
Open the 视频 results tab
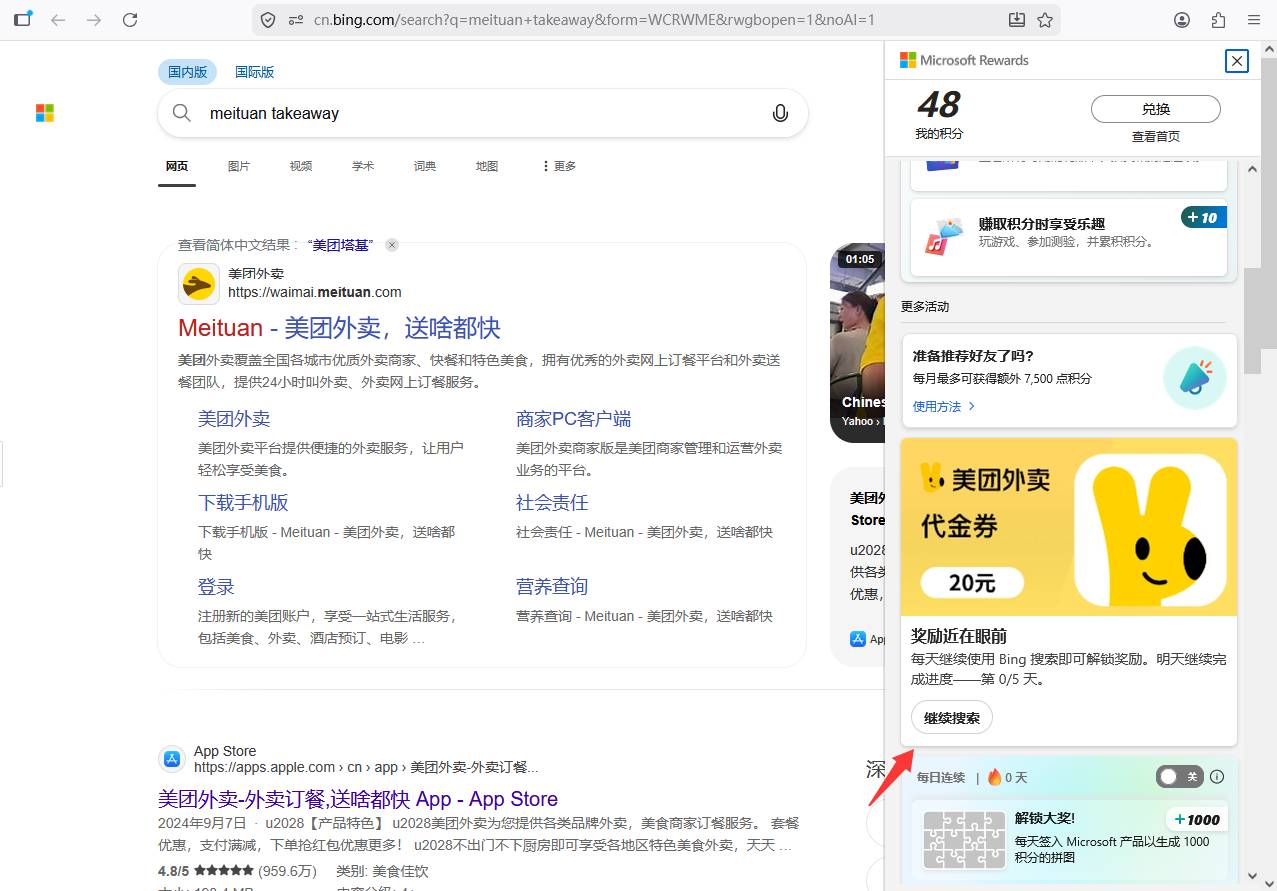pyautogui.click(x=301, y=166)
